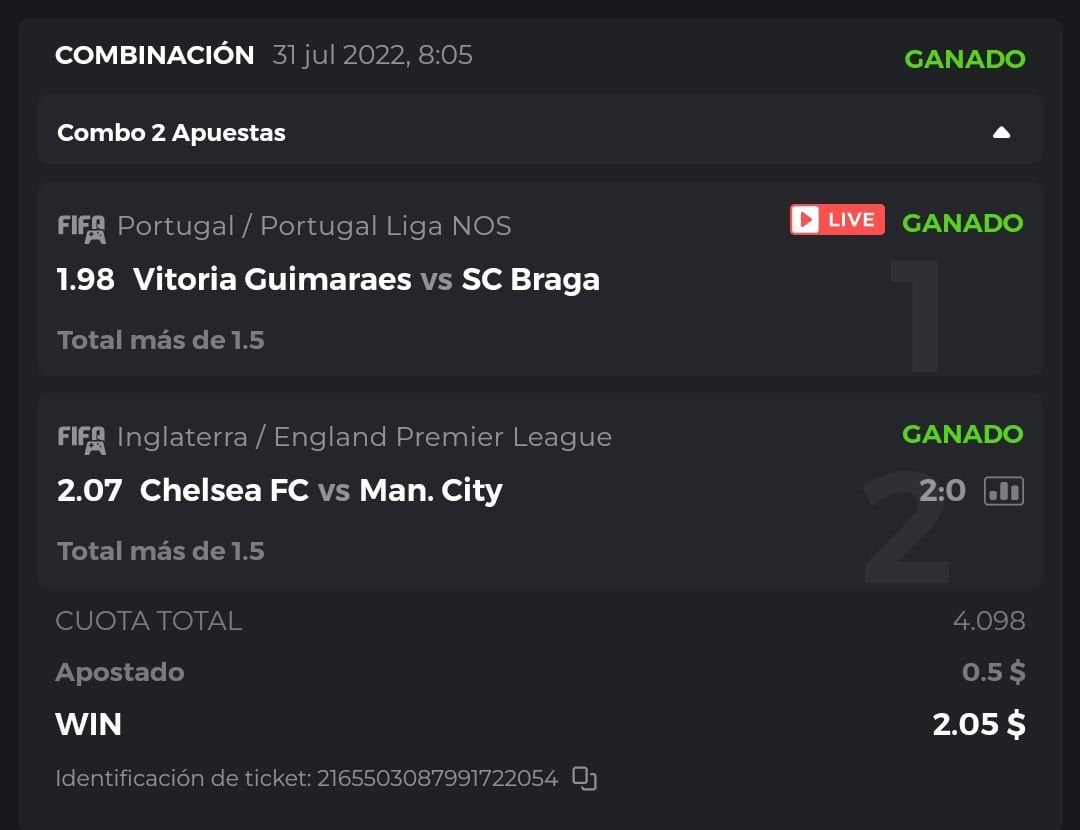Screen dimensions: 1080x830
Task: Open Chelsea FC vs Man. City match
Action: (x=321, y=490)
